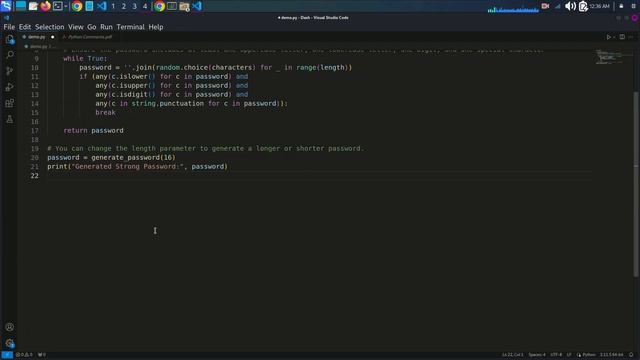Select Python interpreter version in status bar
Viewport: 640px width, 360px height.
click(611, 355)
